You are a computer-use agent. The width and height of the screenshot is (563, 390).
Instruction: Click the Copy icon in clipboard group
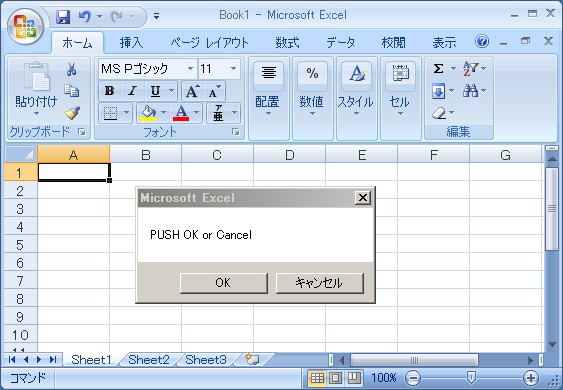pos(72,91)
